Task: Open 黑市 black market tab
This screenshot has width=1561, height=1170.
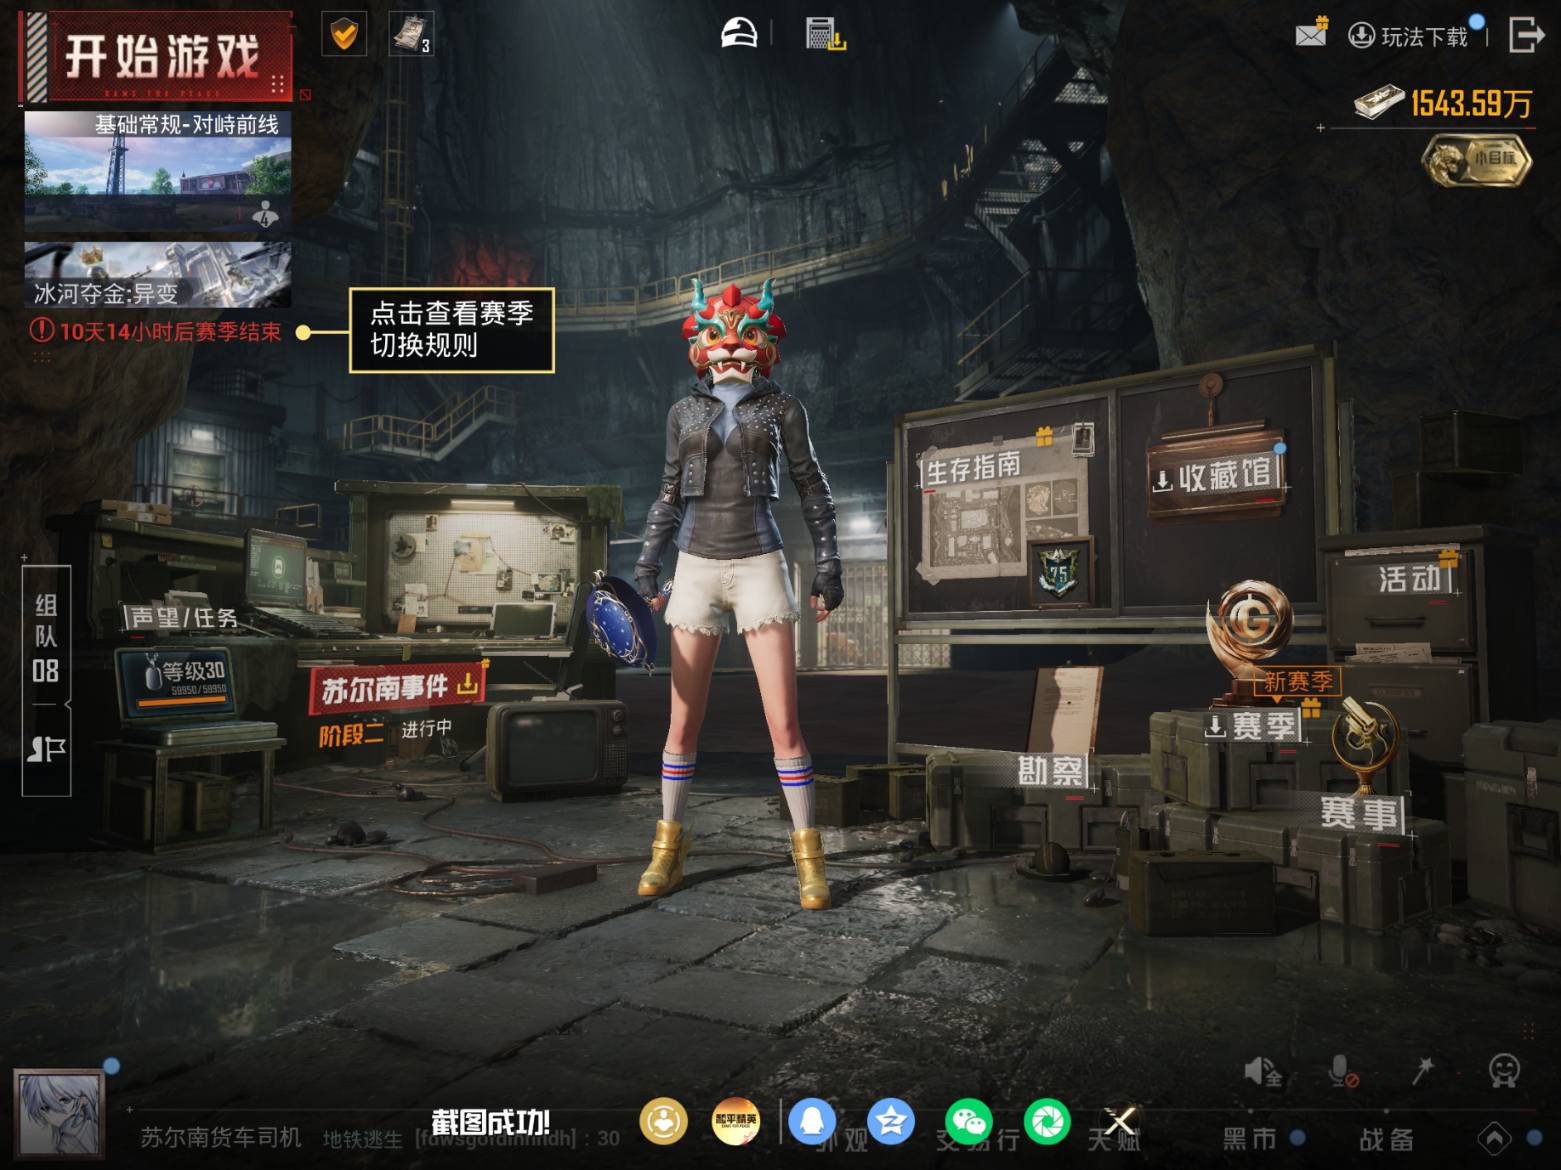Action: (x=1250, y=1139)
